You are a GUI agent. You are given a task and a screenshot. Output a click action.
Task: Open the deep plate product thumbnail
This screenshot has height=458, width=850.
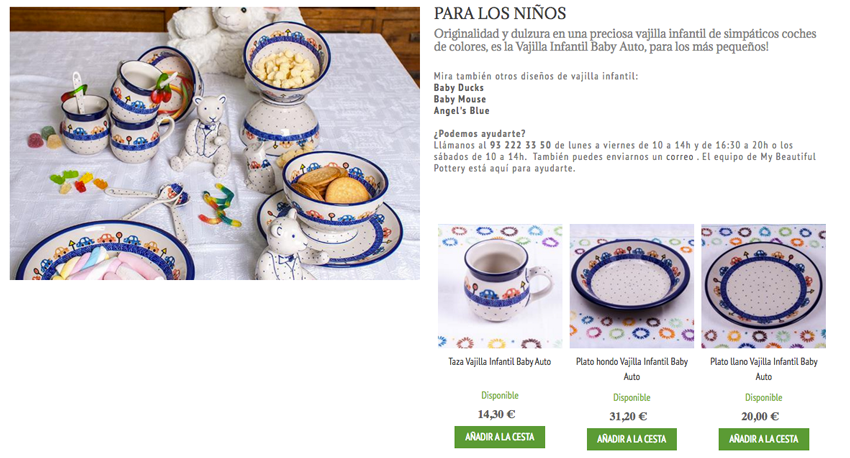point(632,286)
